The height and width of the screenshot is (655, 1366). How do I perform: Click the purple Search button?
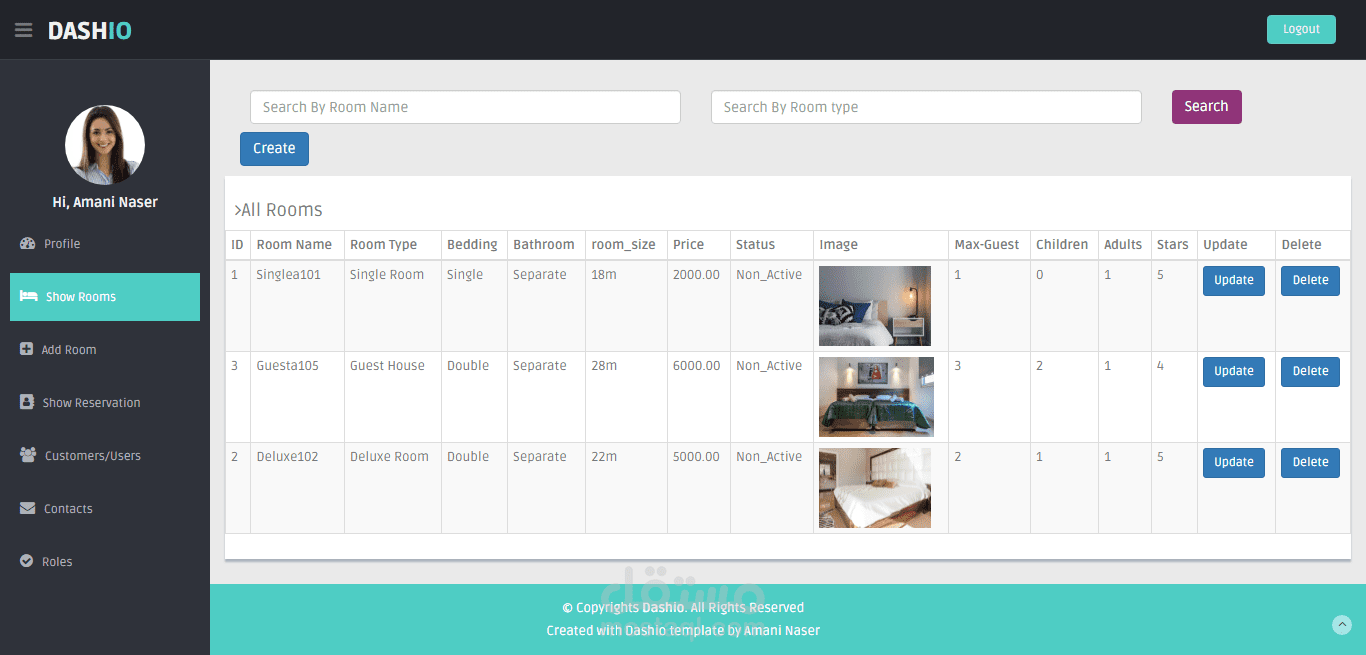[x=1206, y=107]
